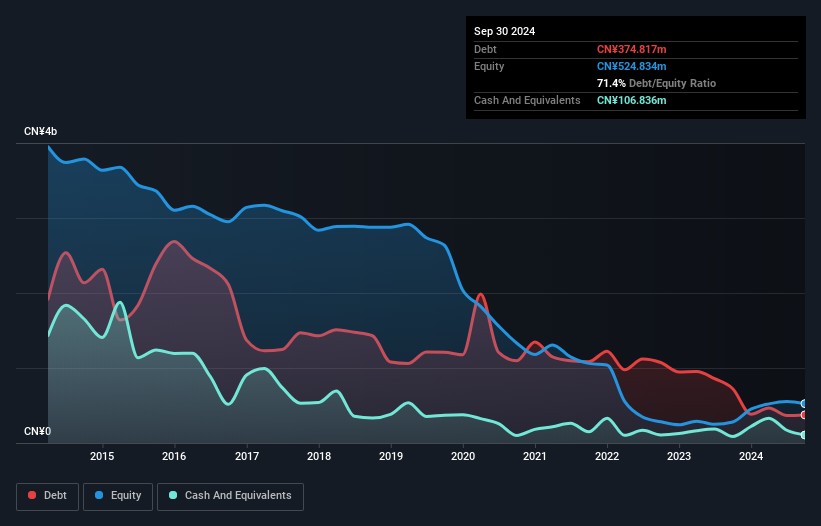Click the CN¥4b y-axis label
The width and height of the screenshot is (821, 526).
coord(40,131)
